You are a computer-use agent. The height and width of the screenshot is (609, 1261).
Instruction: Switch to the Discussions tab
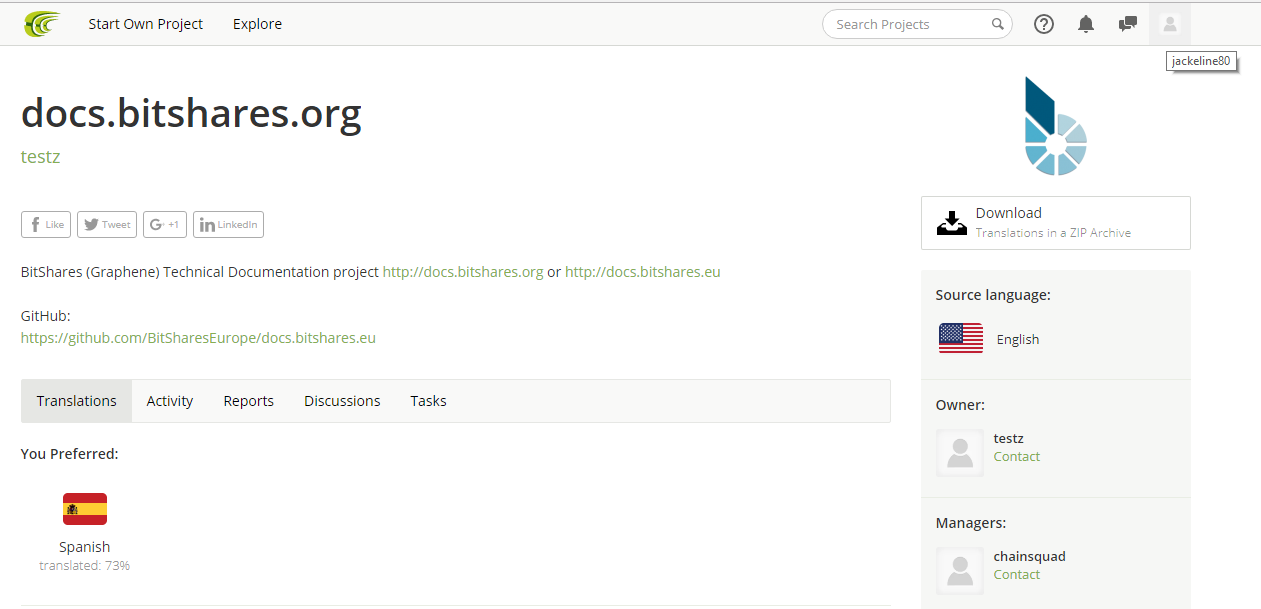[x=342, y=401]
